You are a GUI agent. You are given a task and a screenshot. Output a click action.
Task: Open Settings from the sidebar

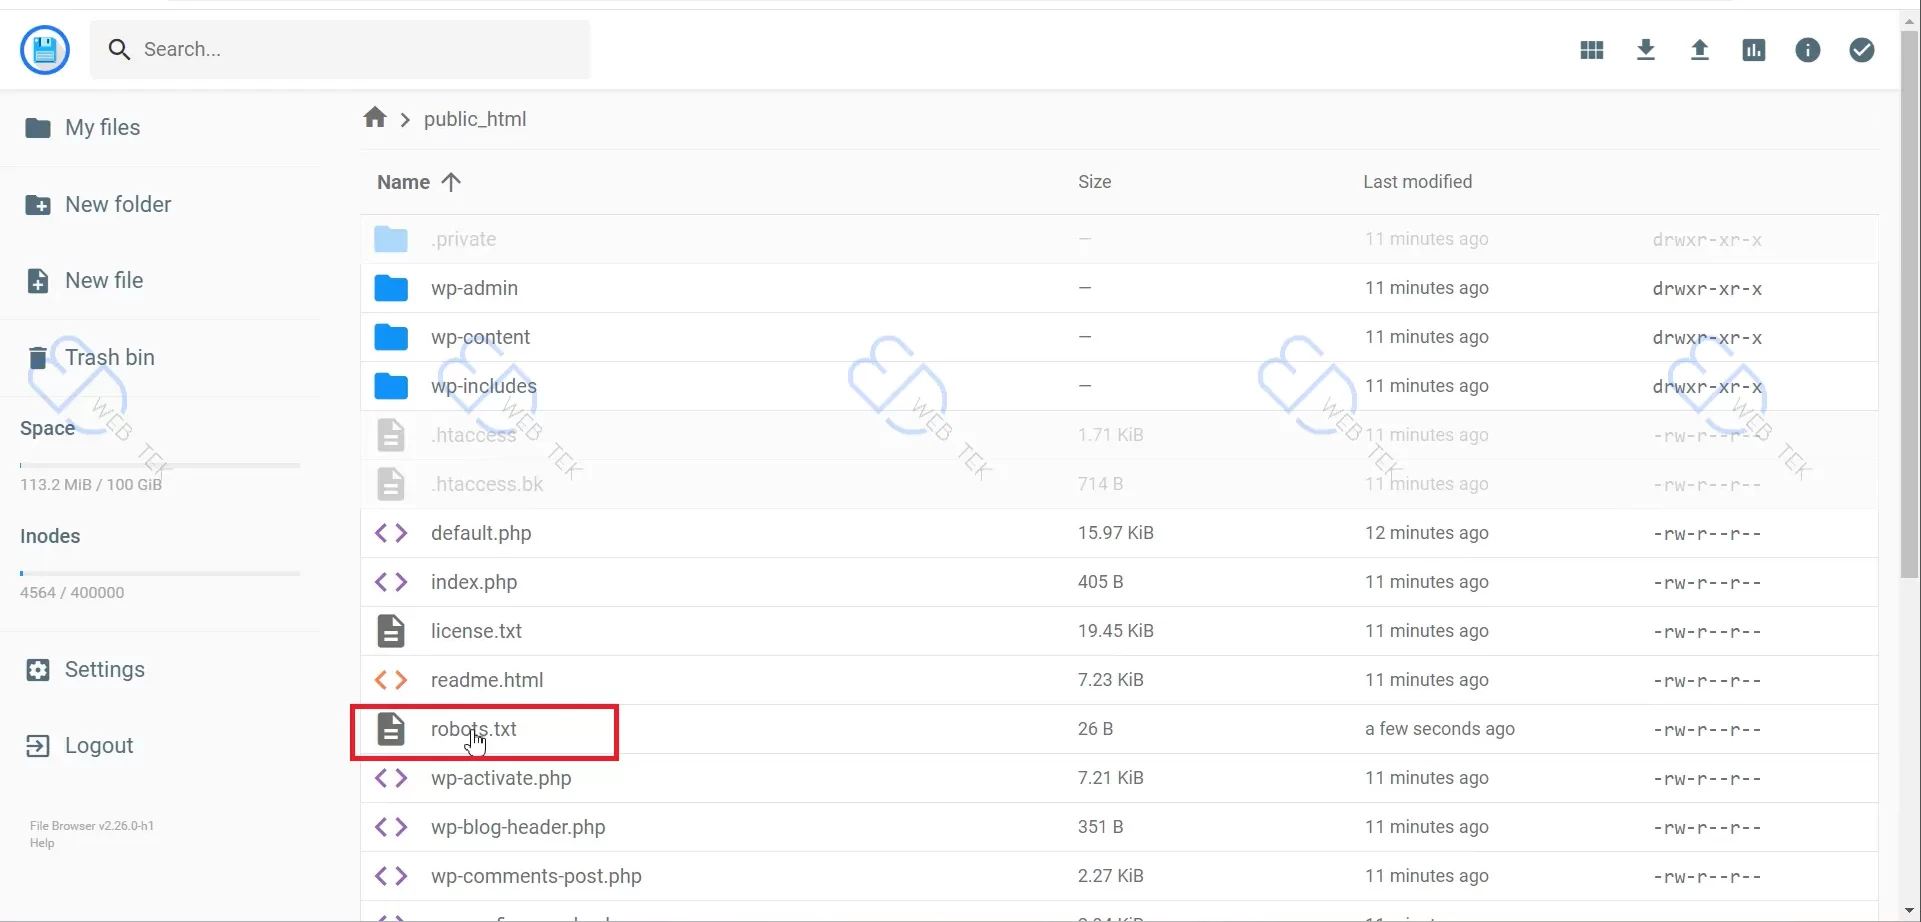[x=104, y=670]
